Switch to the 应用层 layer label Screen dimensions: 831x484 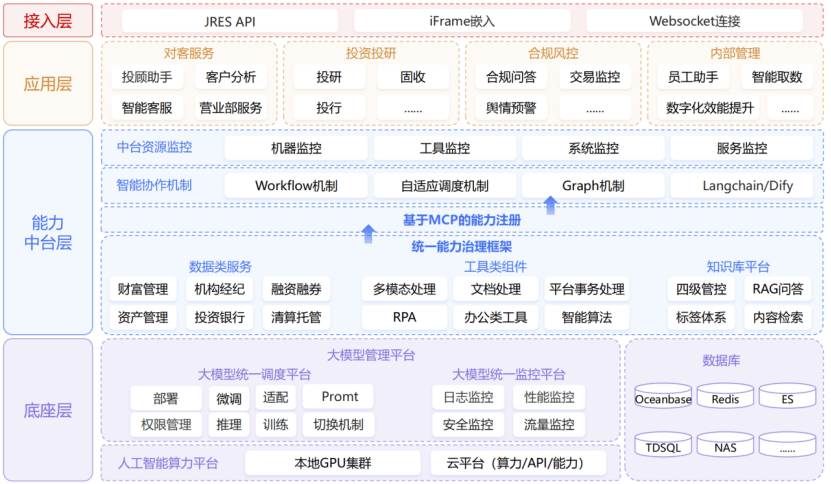pos(47,83)
